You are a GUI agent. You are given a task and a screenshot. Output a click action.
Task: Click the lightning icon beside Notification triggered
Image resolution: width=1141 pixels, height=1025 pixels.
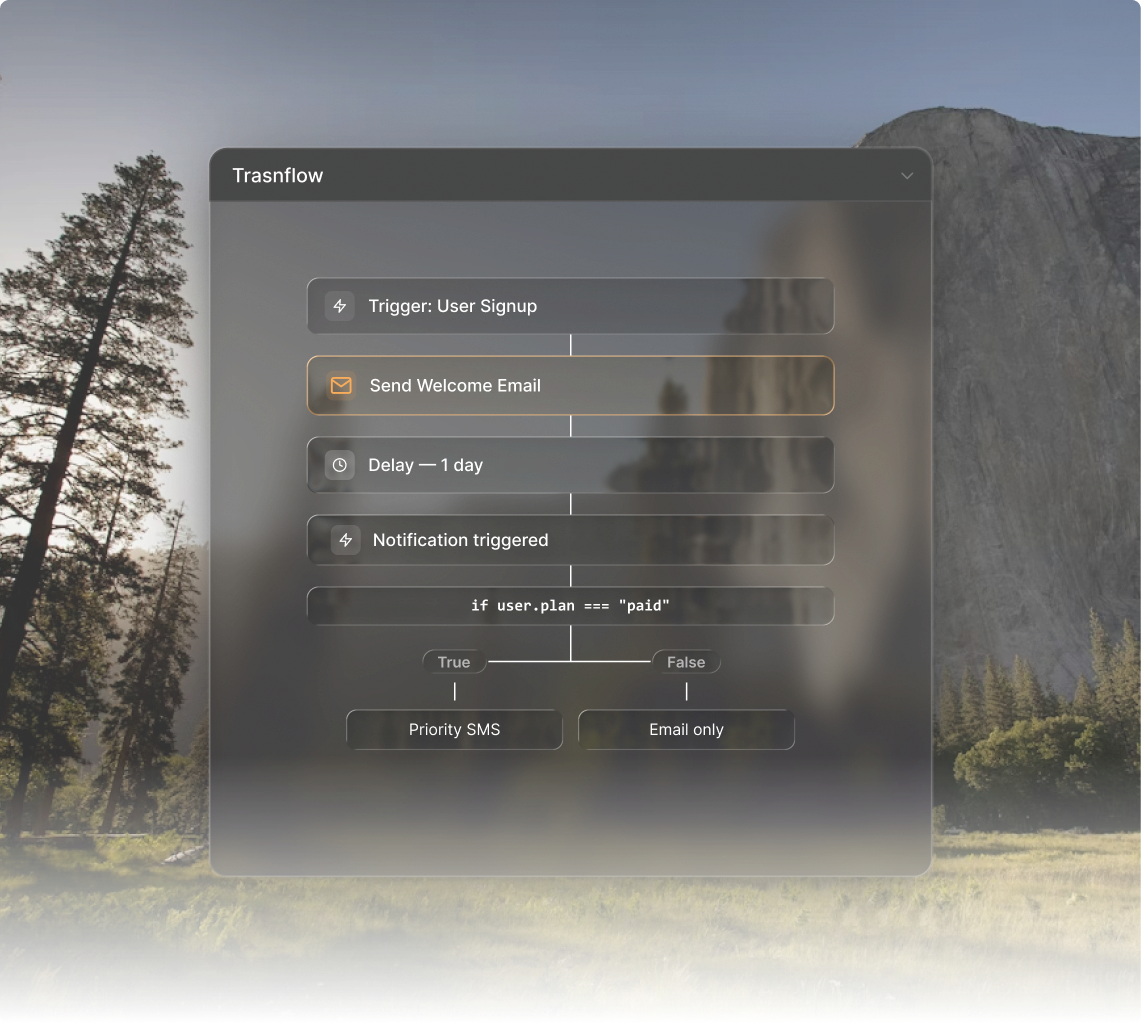point(346,540)
